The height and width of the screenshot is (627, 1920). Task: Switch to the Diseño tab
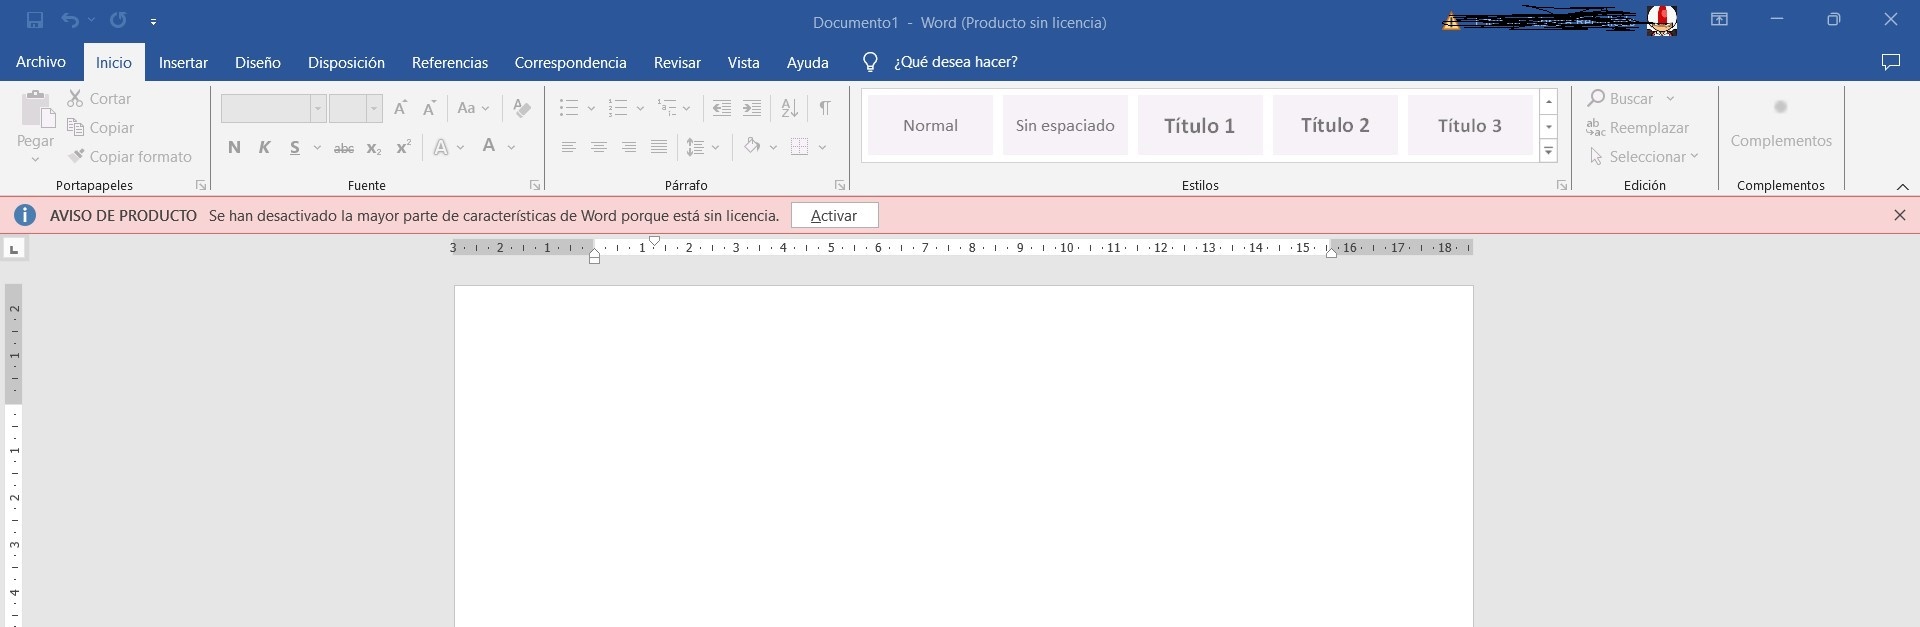(x=258, y=62)
